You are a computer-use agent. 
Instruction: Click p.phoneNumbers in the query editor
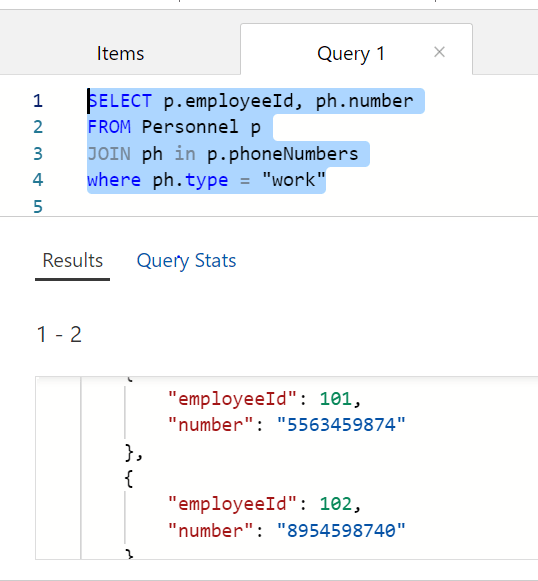[283, 154]
